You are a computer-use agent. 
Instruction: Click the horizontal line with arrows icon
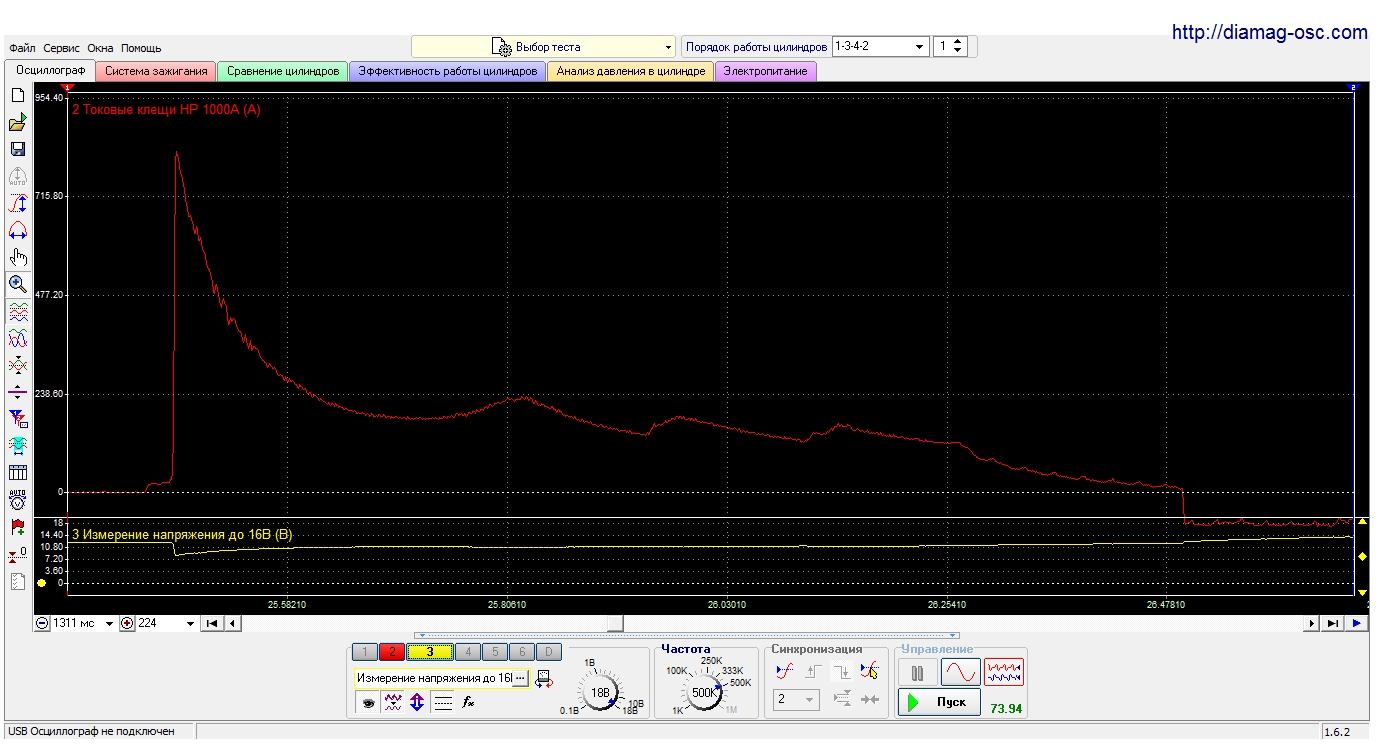(x=17, y=392)
